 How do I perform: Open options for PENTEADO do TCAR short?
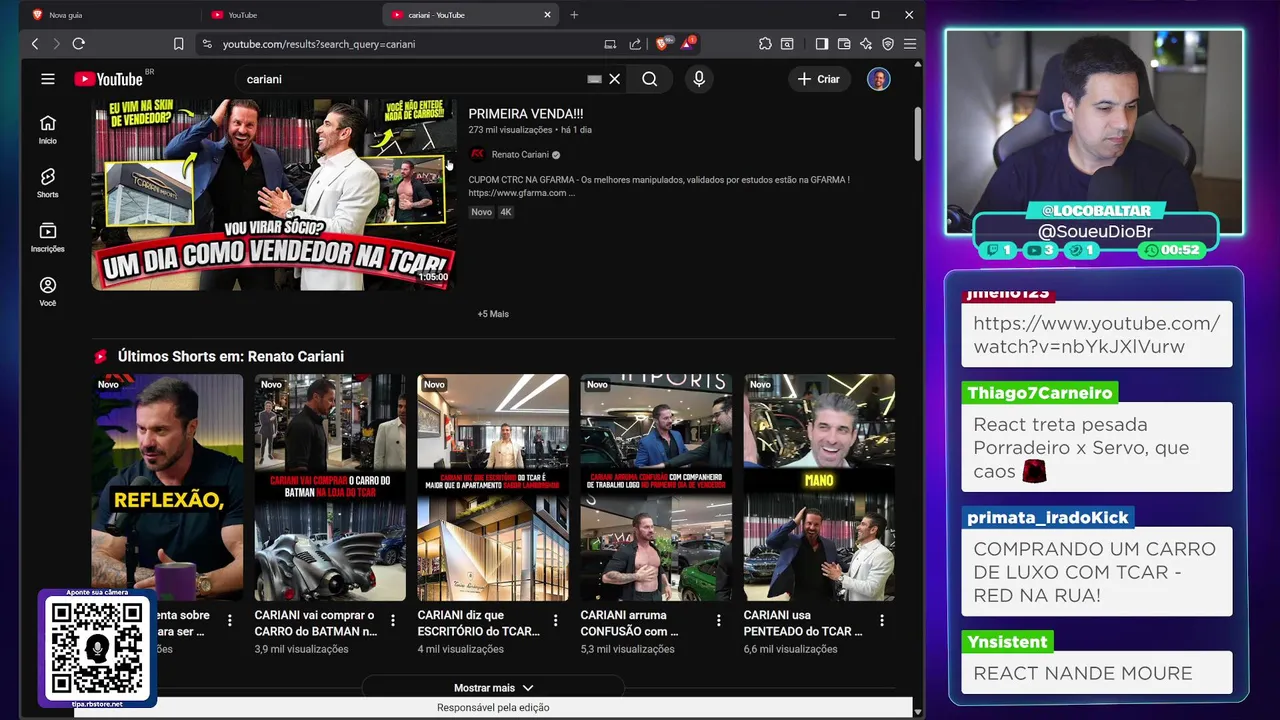point(882,620)
